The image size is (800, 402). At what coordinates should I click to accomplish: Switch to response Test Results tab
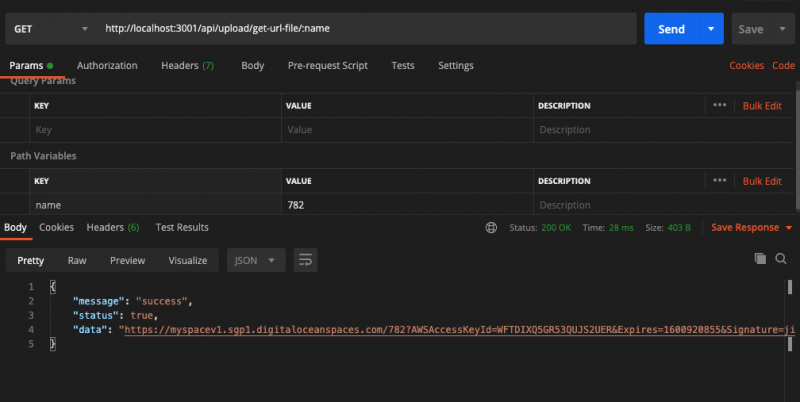(182, 228)
